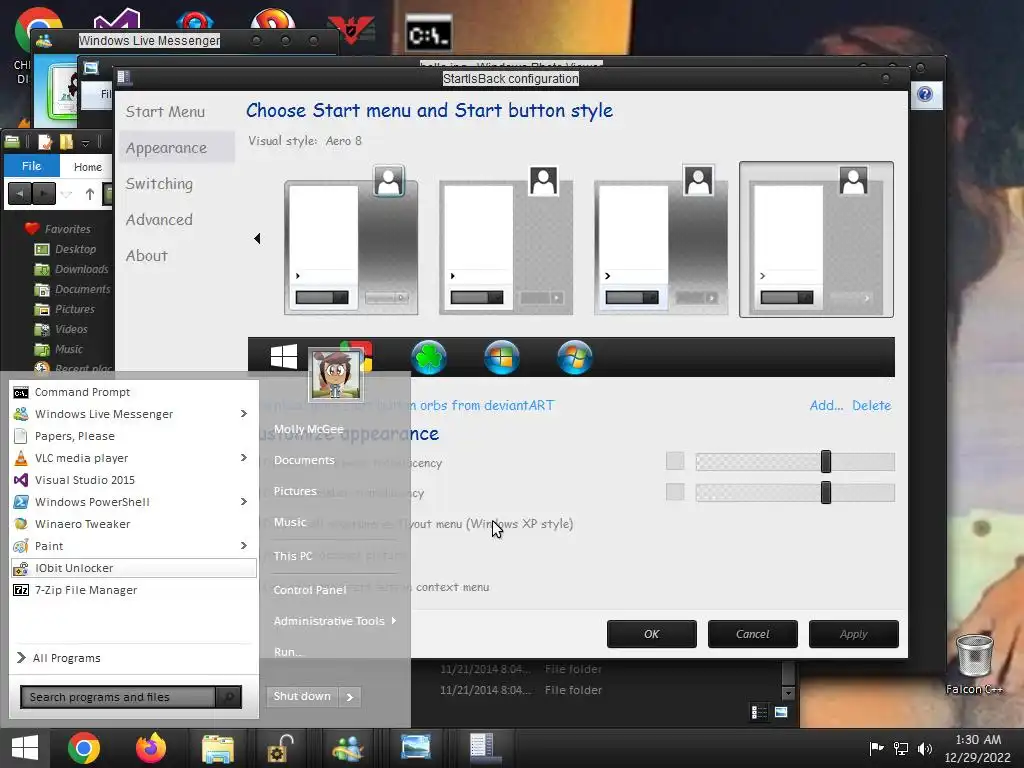The image size is (1024, 768).
Task: Click search magnifier in Start menu
Action: (x=229, y=697)
